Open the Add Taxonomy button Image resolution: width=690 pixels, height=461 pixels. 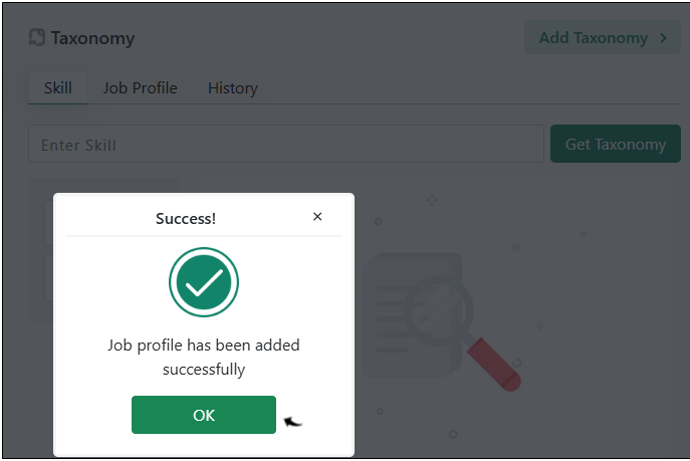tap(602, 38)
